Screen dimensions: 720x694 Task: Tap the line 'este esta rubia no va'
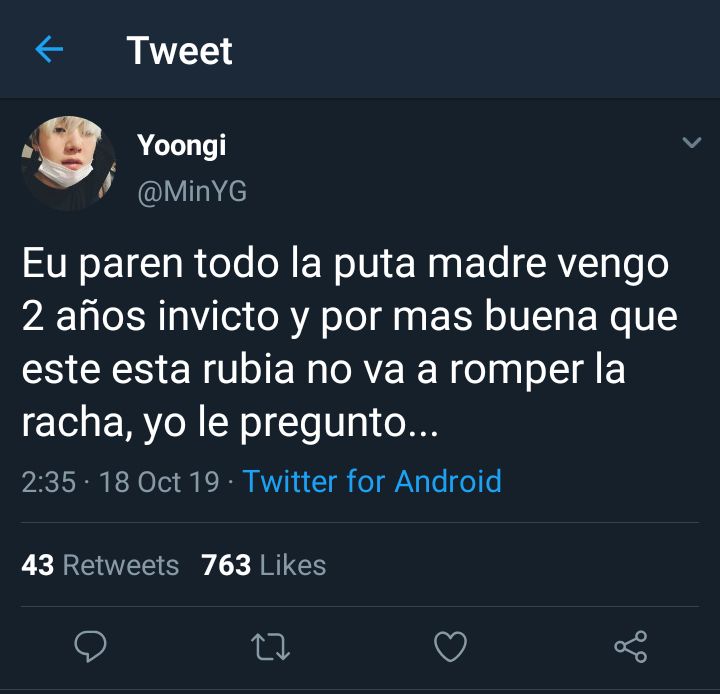[323, 370]
